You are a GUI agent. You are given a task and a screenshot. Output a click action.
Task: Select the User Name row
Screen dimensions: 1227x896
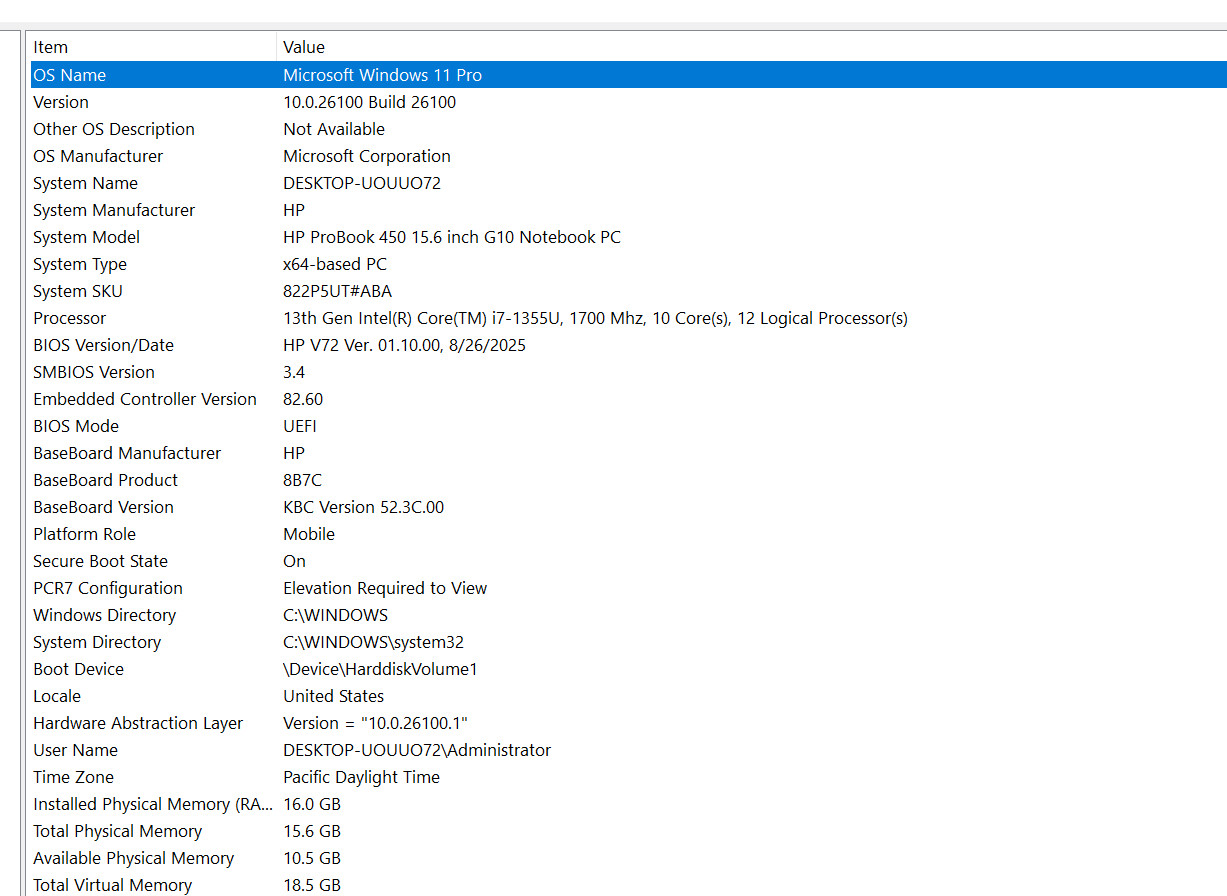point(629,750)
